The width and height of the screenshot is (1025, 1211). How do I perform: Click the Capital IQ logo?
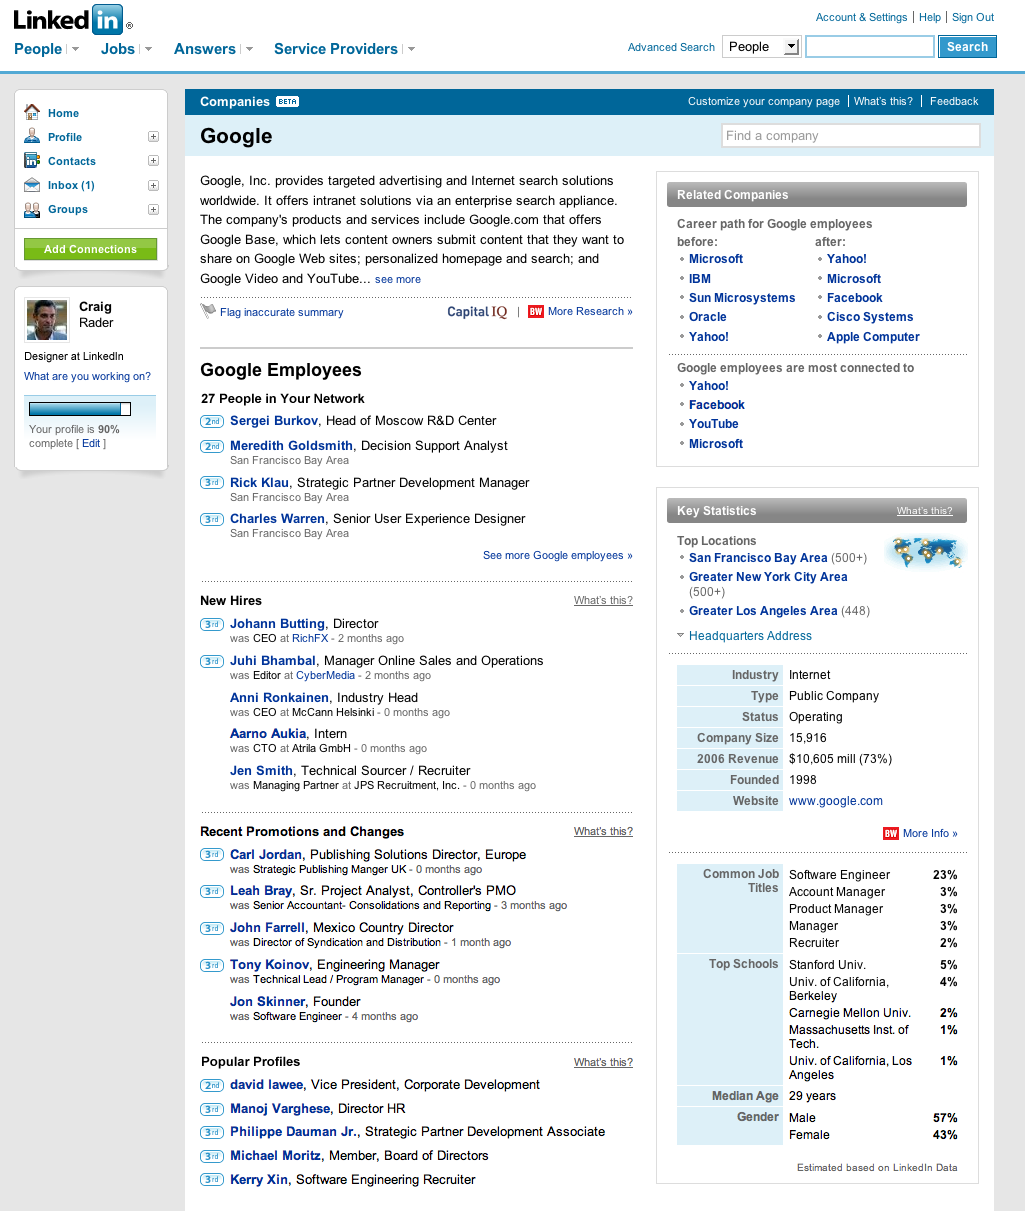click(477, 312)
